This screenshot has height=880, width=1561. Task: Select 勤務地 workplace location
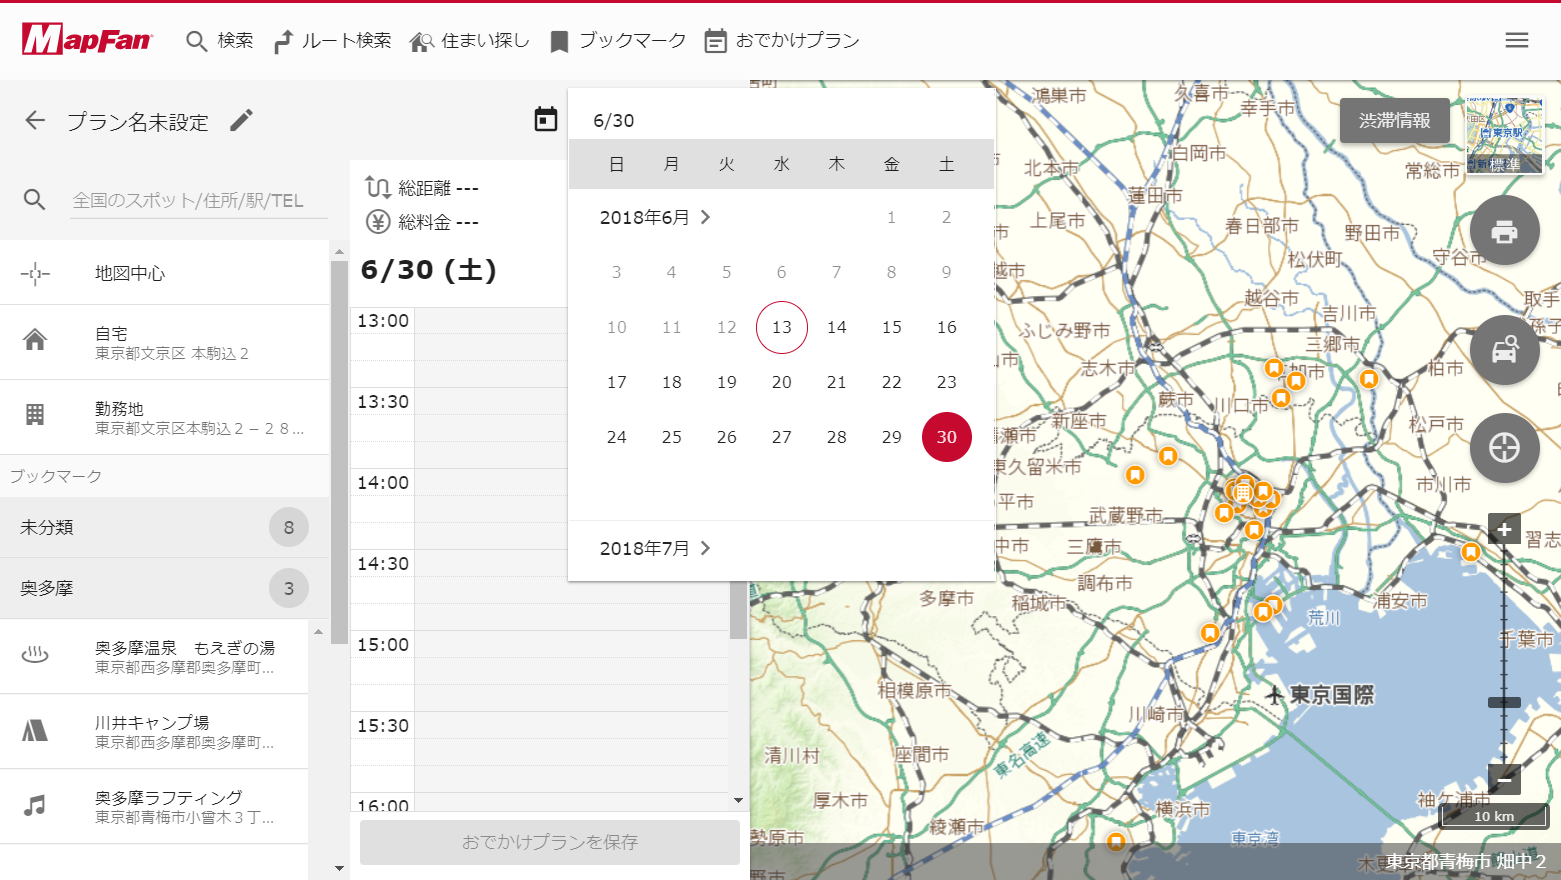click(x=165, y=418)
